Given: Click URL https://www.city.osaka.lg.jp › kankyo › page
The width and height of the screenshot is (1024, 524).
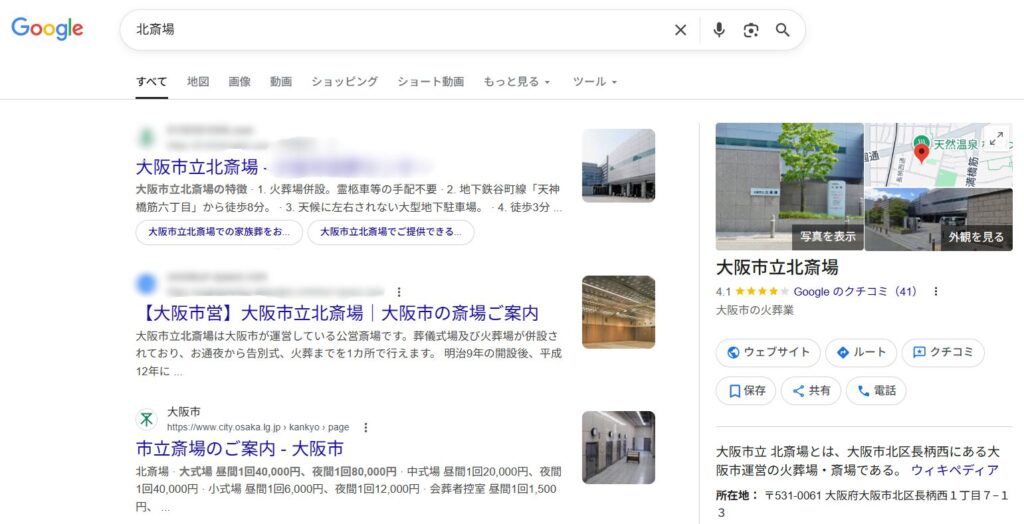Looking at the screenshot, I should pyautogui.click(x=258, y=427).
